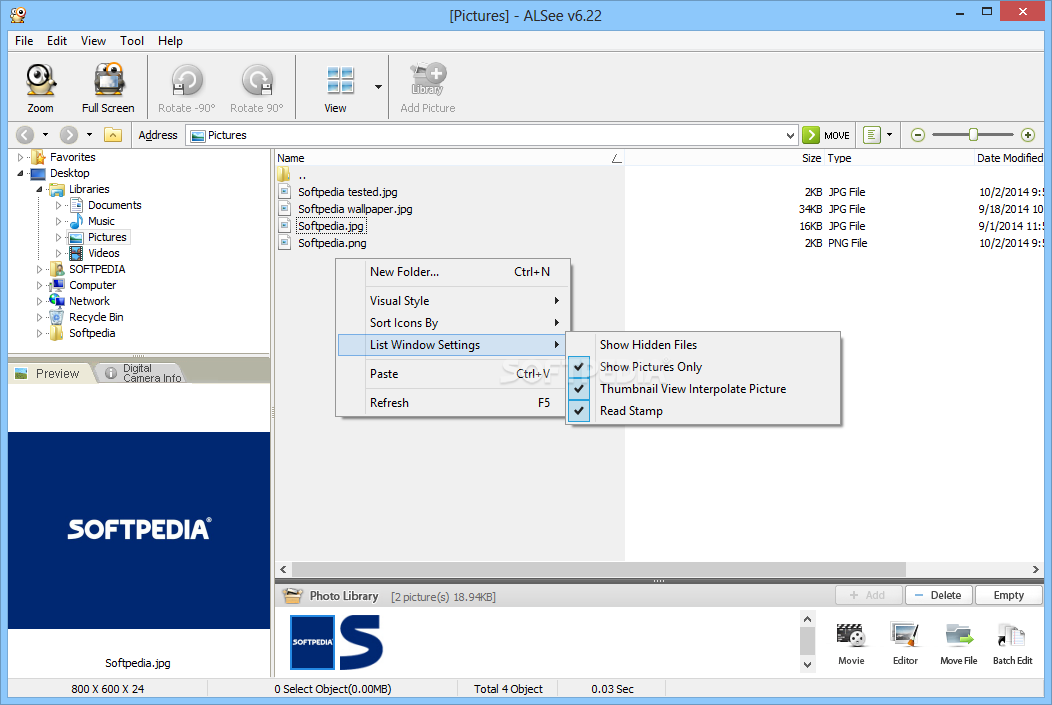This screenshot has height=705, width=1052.
Task: Decrease thumbnail size with minus icon
Action: (918, 135)
